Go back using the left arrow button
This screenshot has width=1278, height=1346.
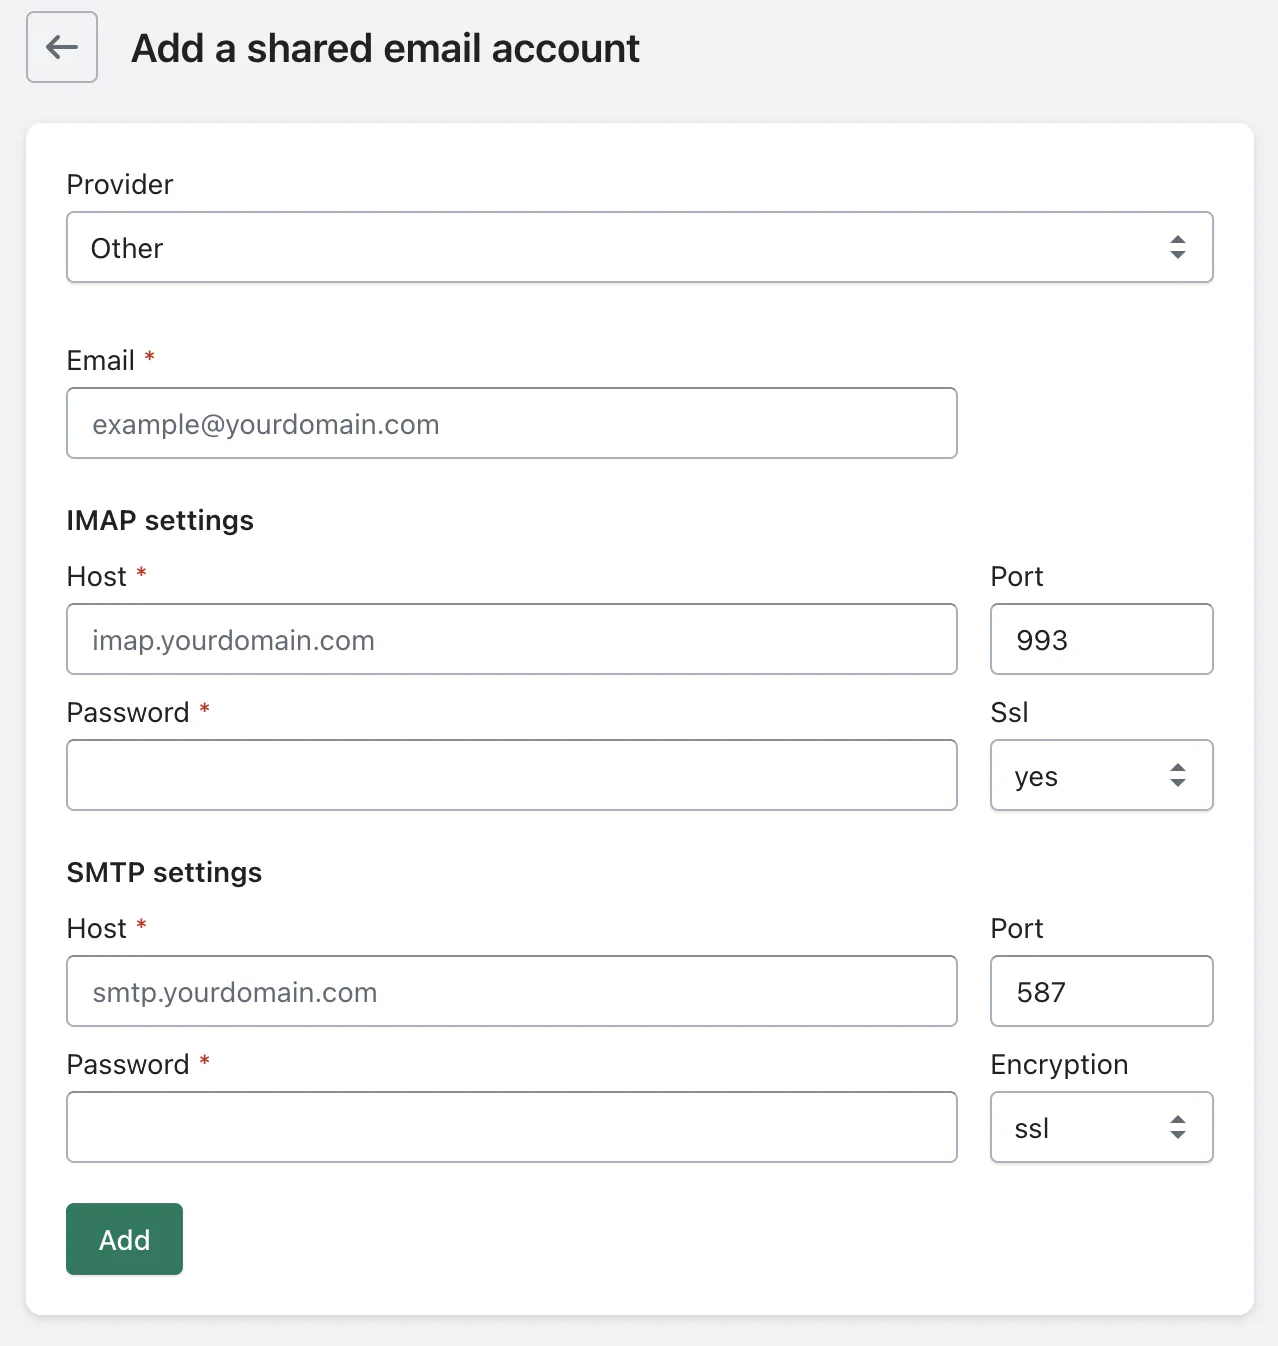pyautogui.click(x=62, y=47)
